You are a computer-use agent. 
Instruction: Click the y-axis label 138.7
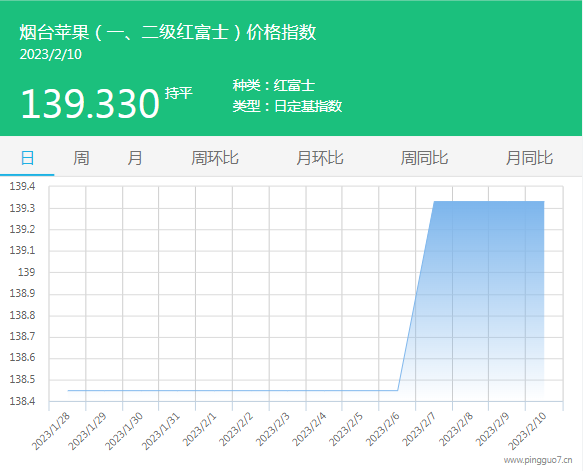coord(22,337)
